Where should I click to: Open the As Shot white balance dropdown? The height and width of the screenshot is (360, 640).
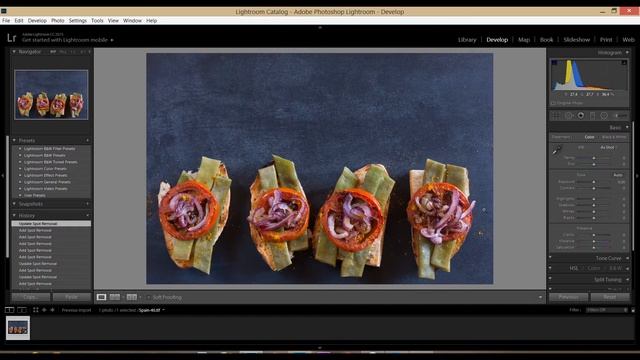609,147
